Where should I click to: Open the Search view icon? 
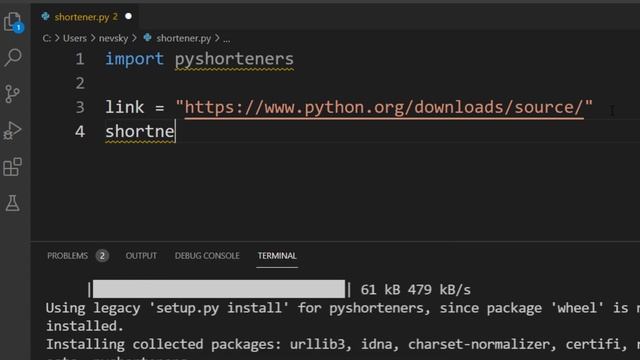click(13, 57)
